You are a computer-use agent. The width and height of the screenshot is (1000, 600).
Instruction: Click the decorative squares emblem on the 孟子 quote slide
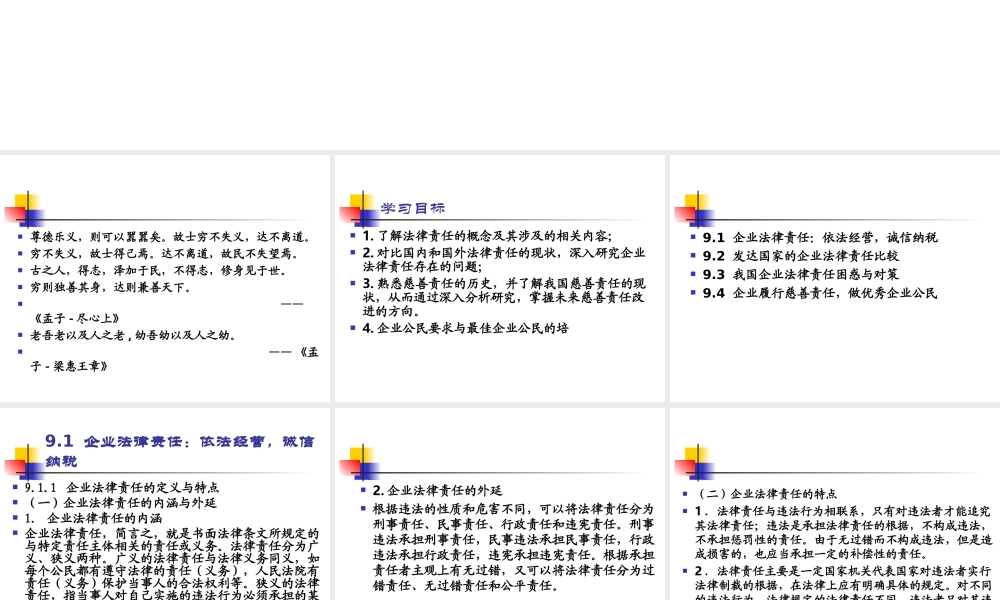[x=25, y=210]
